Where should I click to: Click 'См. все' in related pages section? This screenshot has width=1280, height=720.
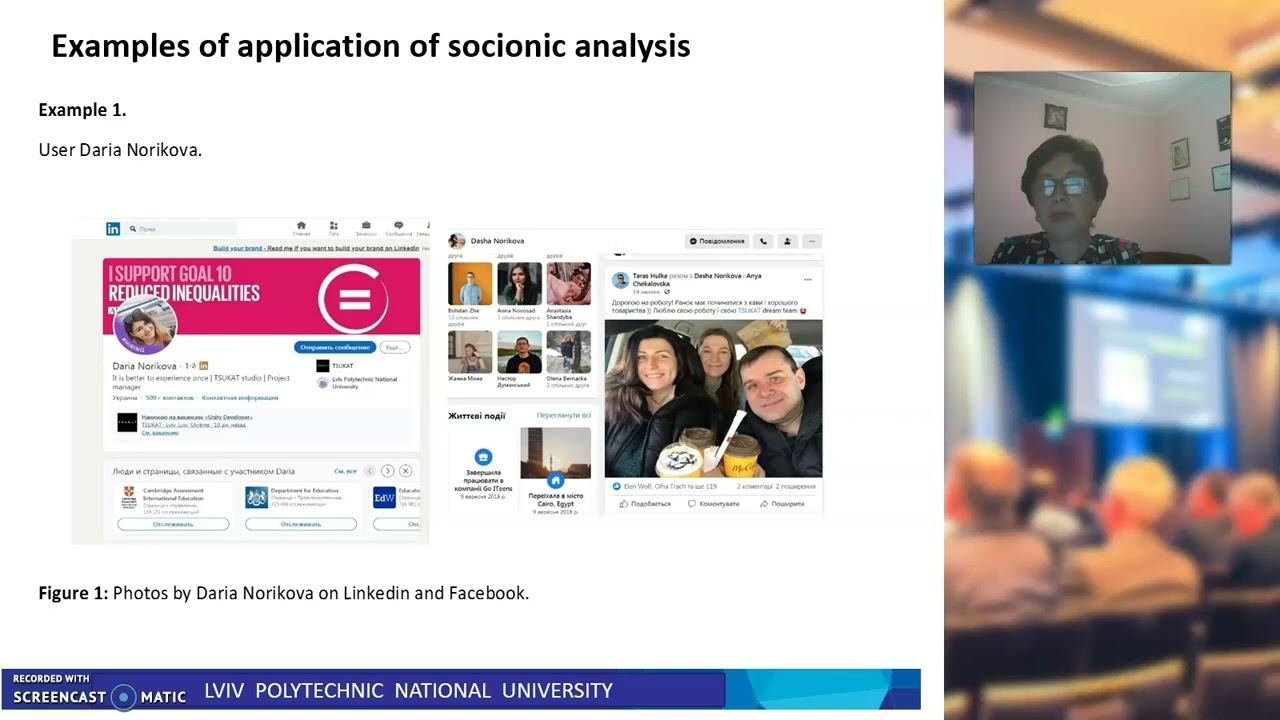[x=345, y=471]
